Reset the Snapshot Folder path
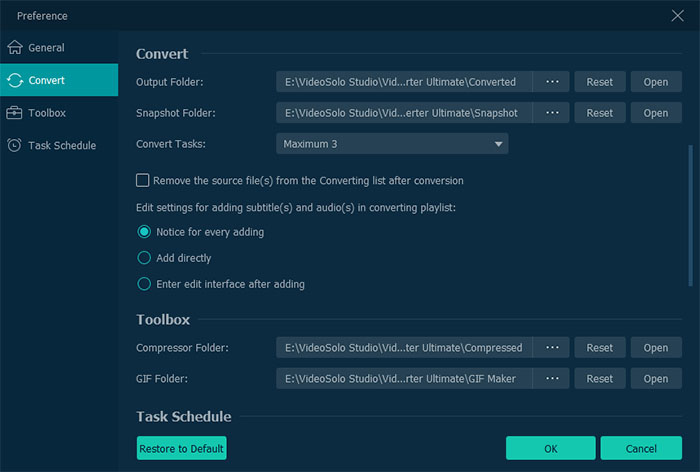Viewport: 700px width, 472px height. 600,113
